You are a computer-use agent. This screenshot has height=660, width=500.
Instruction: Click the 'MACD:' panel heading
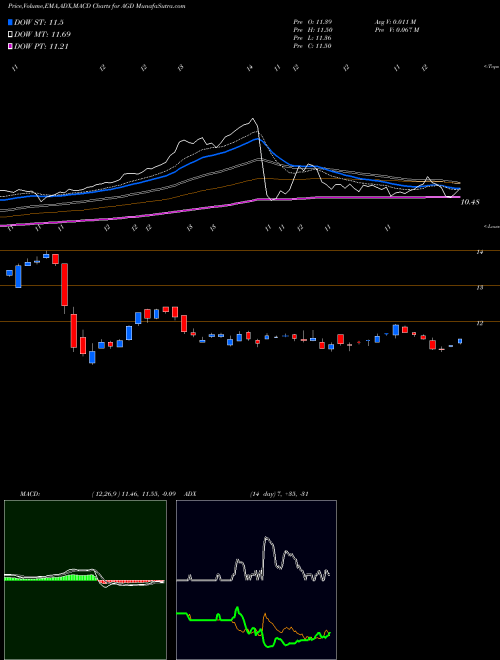tap(29, 494)
